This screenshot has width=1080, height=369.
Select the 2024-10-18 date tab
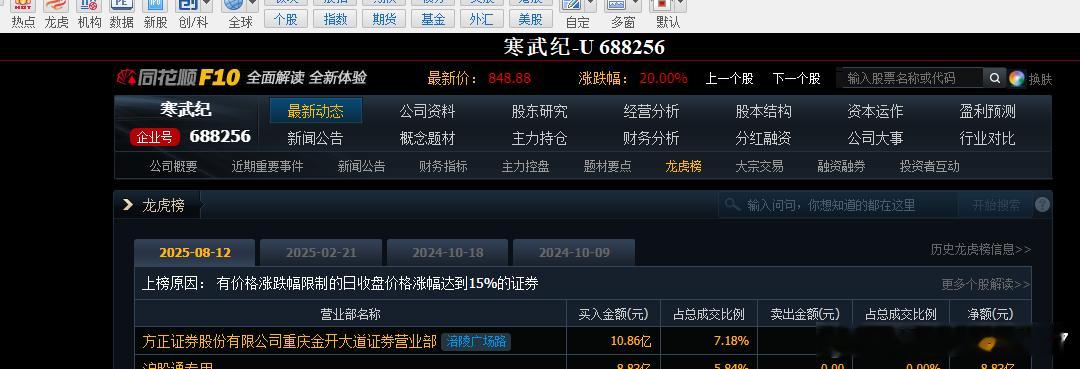[x=448, y=253]
